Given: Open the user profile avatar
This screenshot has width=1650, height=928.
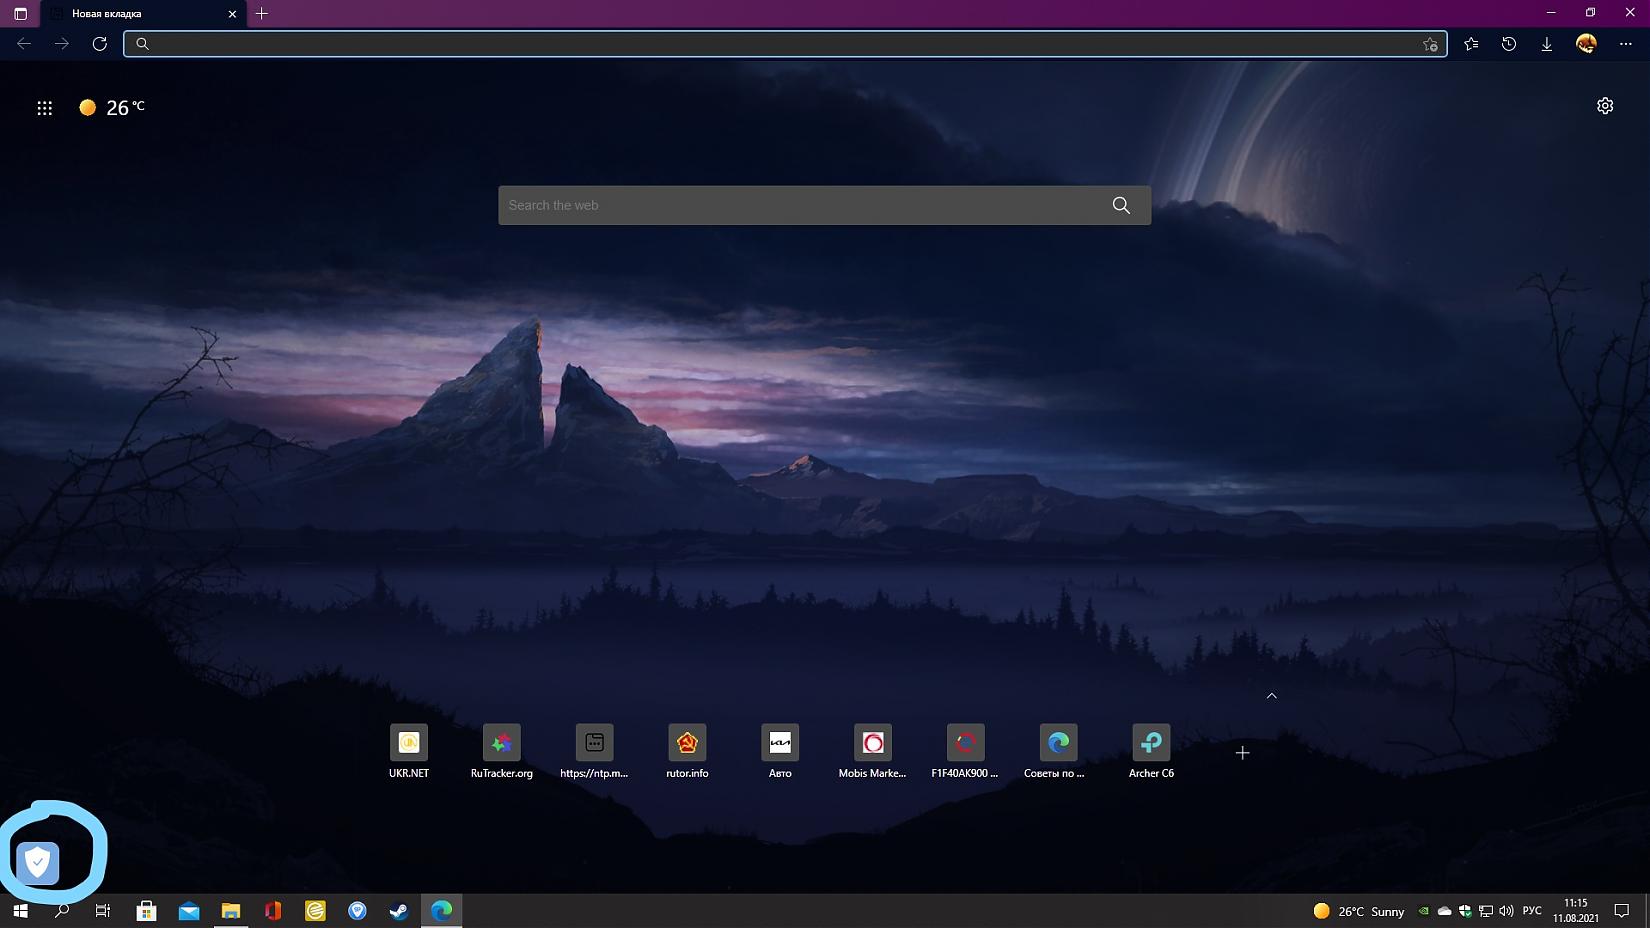Looking at the screenshot, I should point(1586,44).
